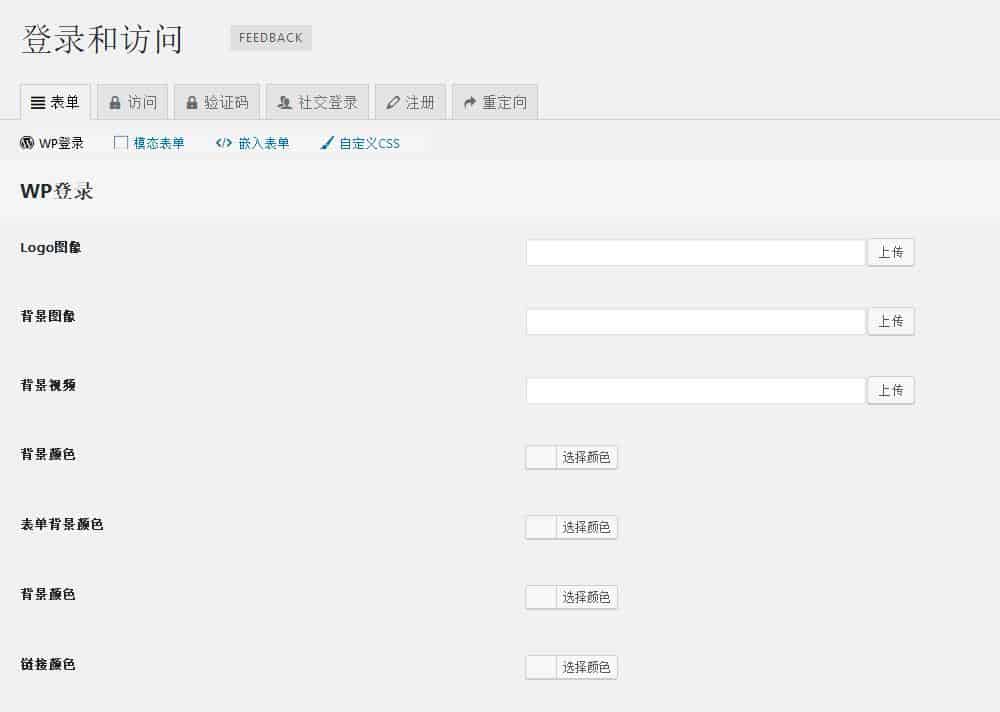
Task: Click the user icon on the 社交登录 tab
Action: point(285,103)
